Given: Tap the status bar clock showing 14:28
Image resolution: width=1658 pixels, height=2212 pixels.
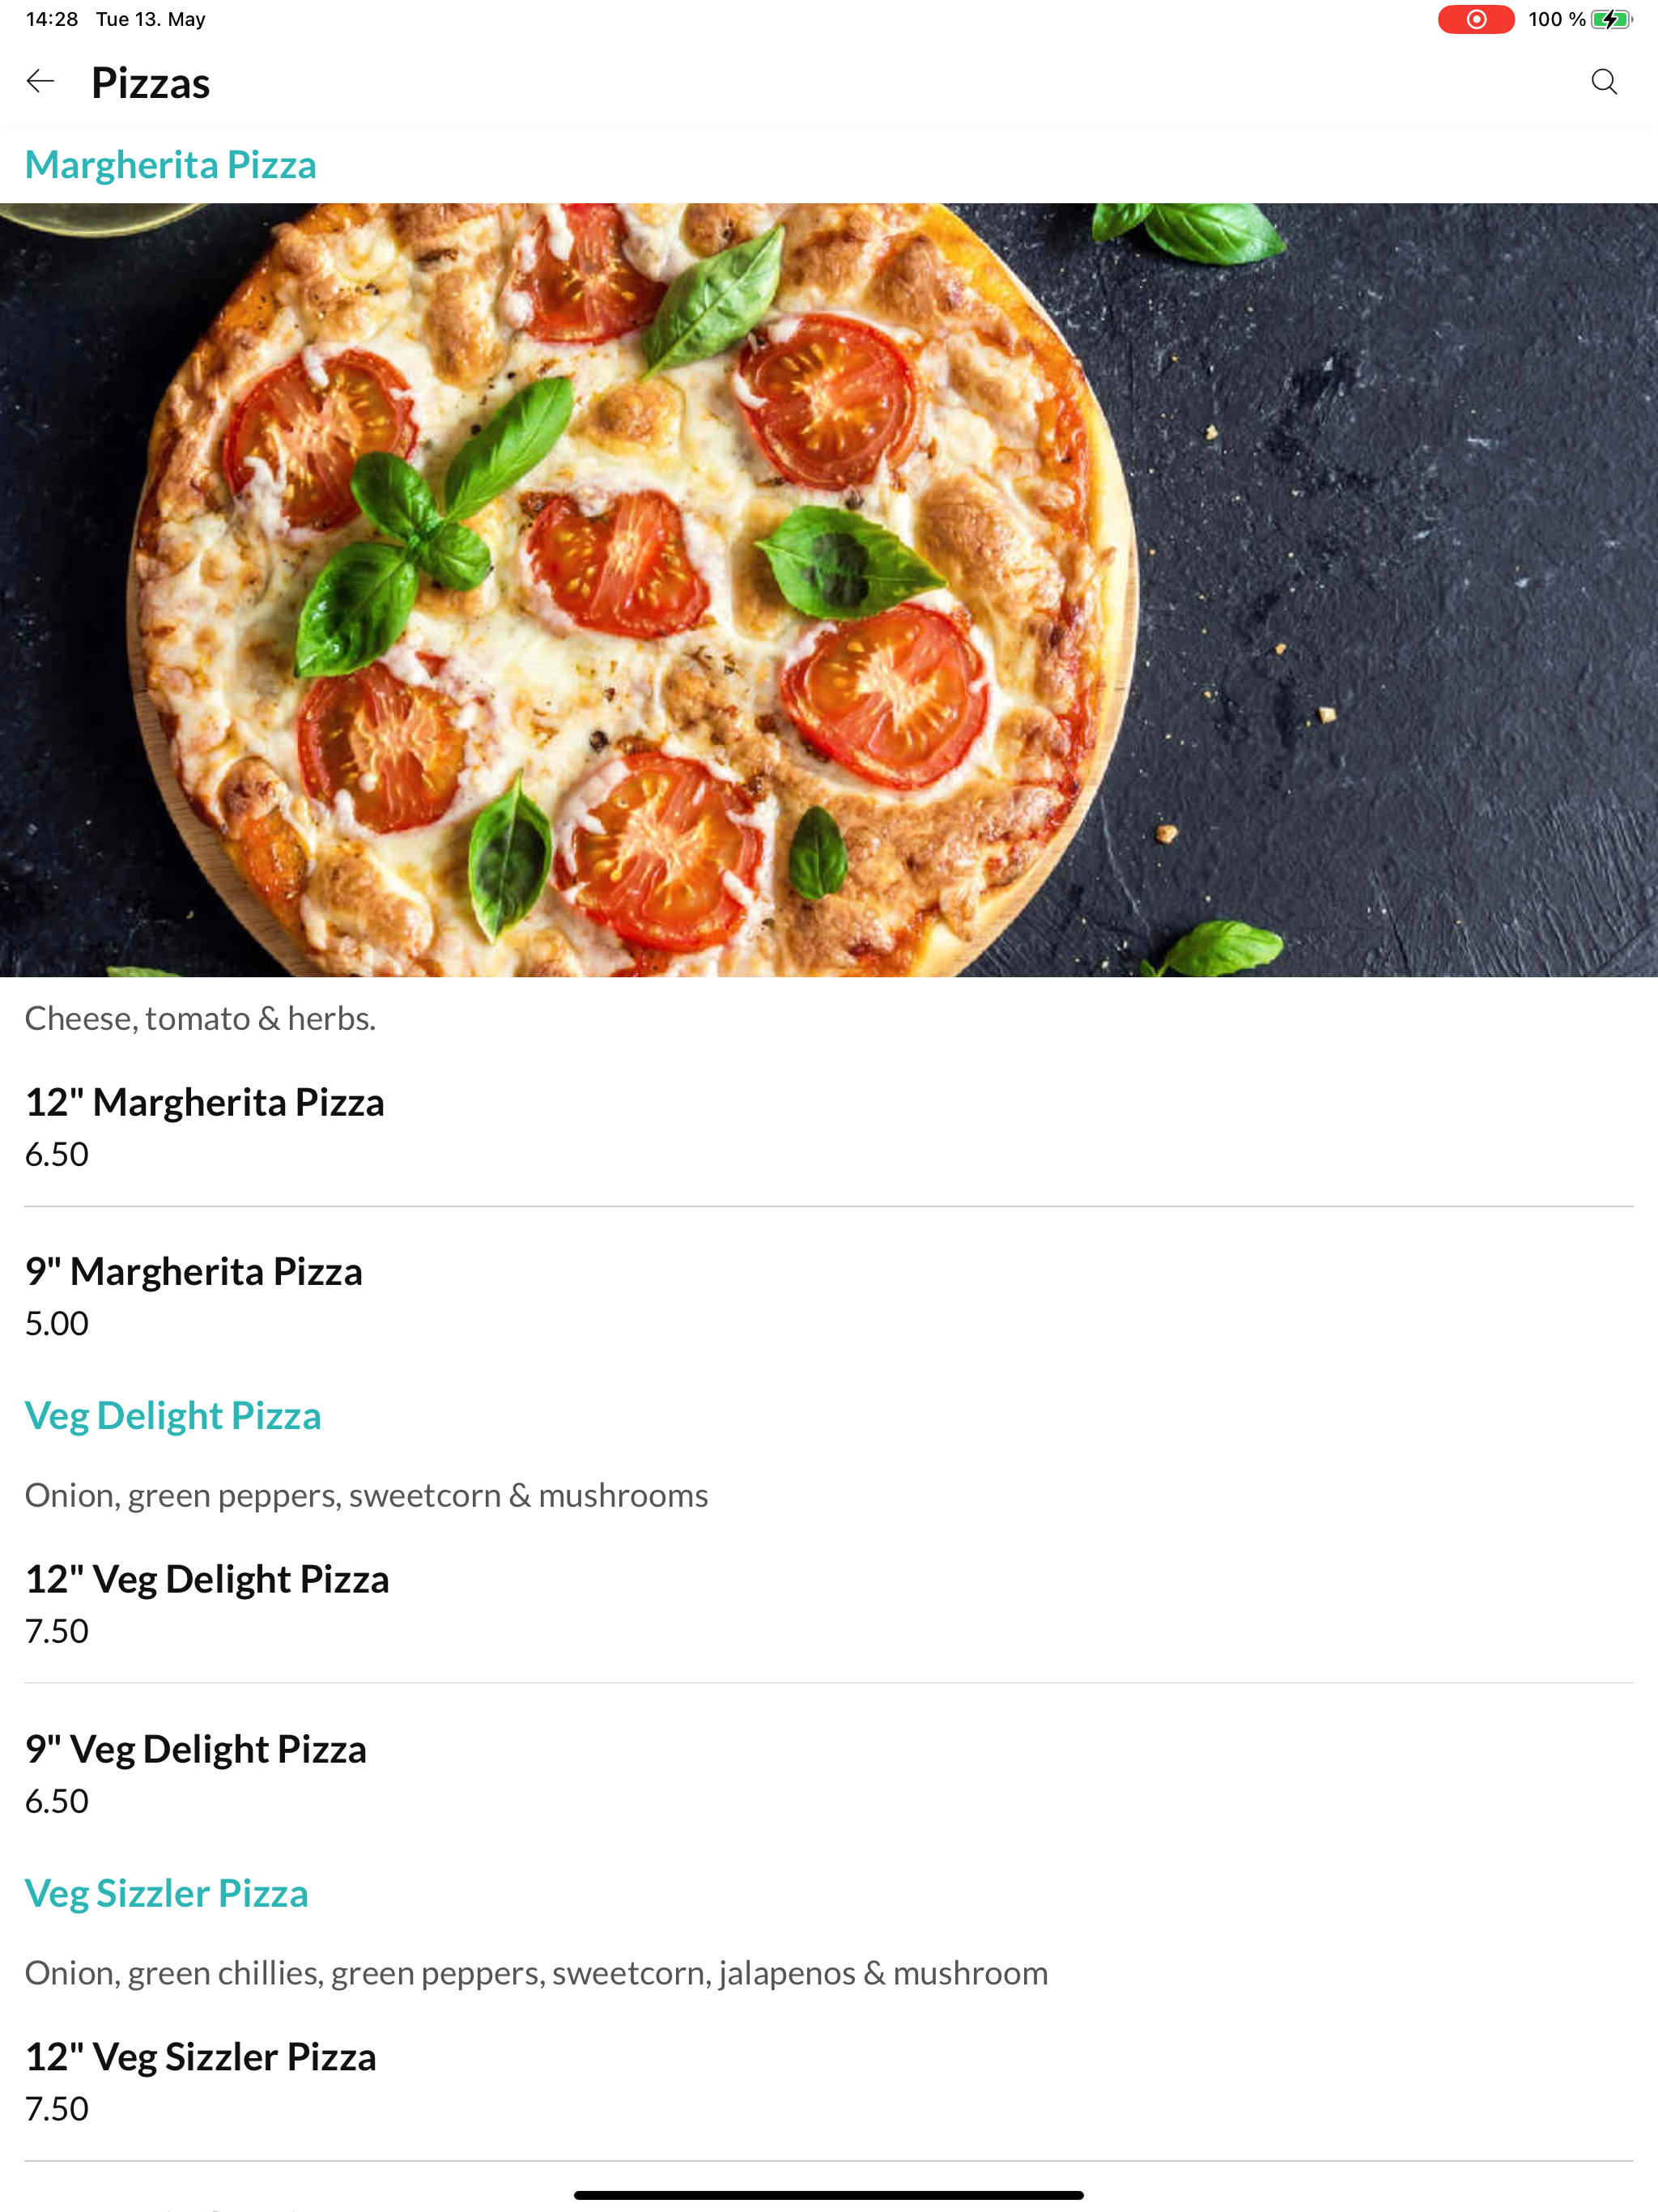Looking at the screenshot, I should pyautogui.click(x=52, y=19).
